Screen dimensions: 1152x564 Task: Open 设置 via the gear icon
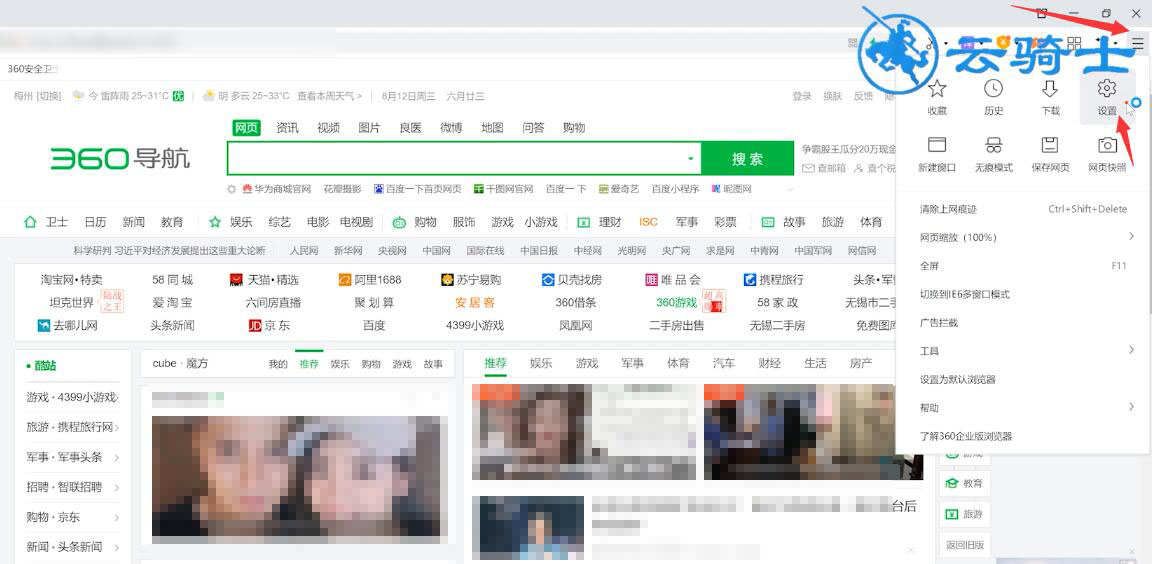tap(1106, 89)
